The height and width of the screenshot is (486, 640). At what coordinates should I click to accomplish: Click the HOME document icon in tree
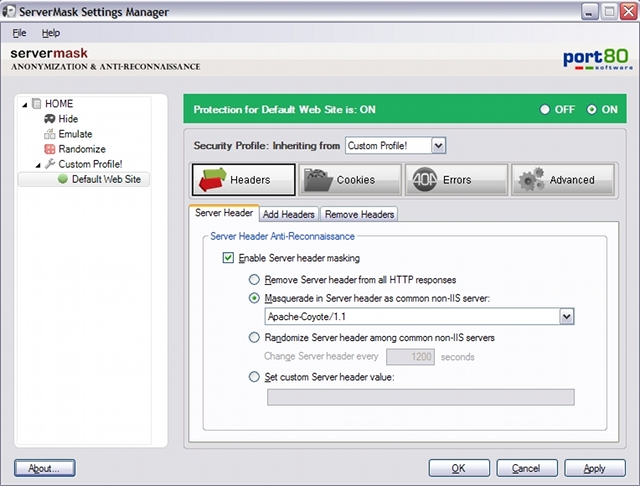click(37, 104)
